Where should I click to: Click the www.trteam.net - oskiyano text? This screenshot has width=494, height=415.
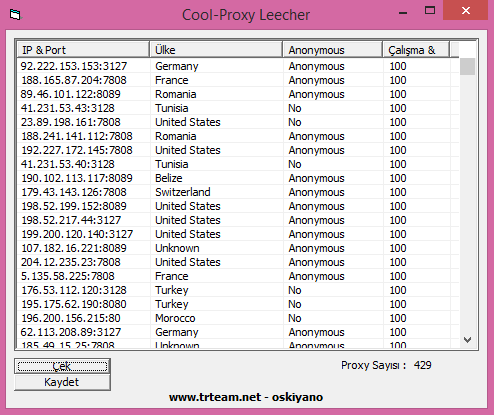(x=246, y=397)
